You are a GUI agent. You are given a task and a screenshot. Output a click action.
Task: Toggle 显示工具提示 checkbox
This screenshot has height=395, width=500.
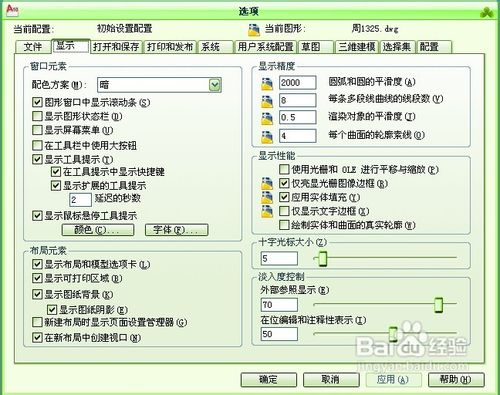pos(37,159)
